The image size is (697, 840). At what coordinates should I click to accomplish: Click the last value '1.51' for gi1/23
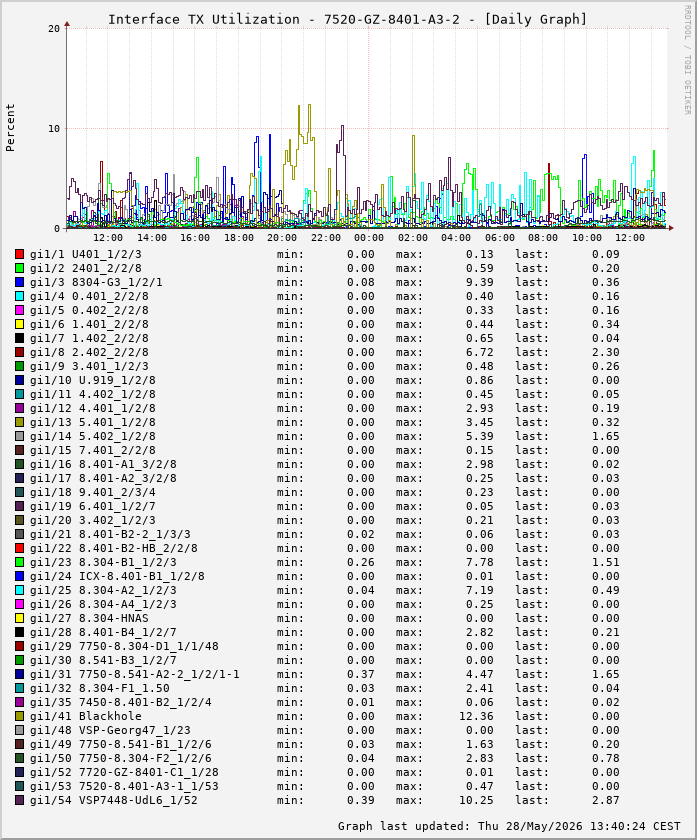(605, 562)
